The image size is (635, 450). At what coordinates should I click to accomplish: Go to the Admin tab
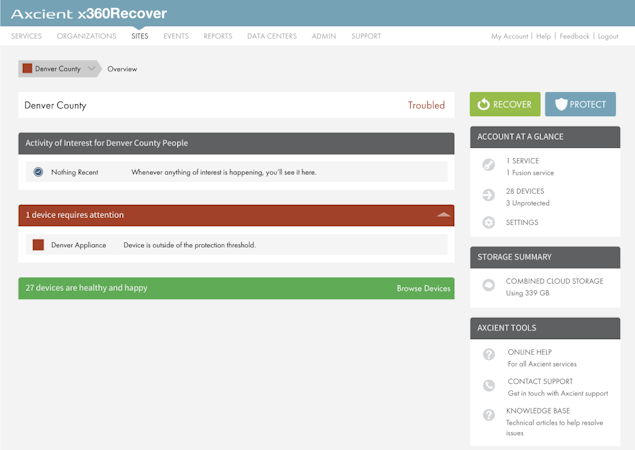tap(324, 36)
